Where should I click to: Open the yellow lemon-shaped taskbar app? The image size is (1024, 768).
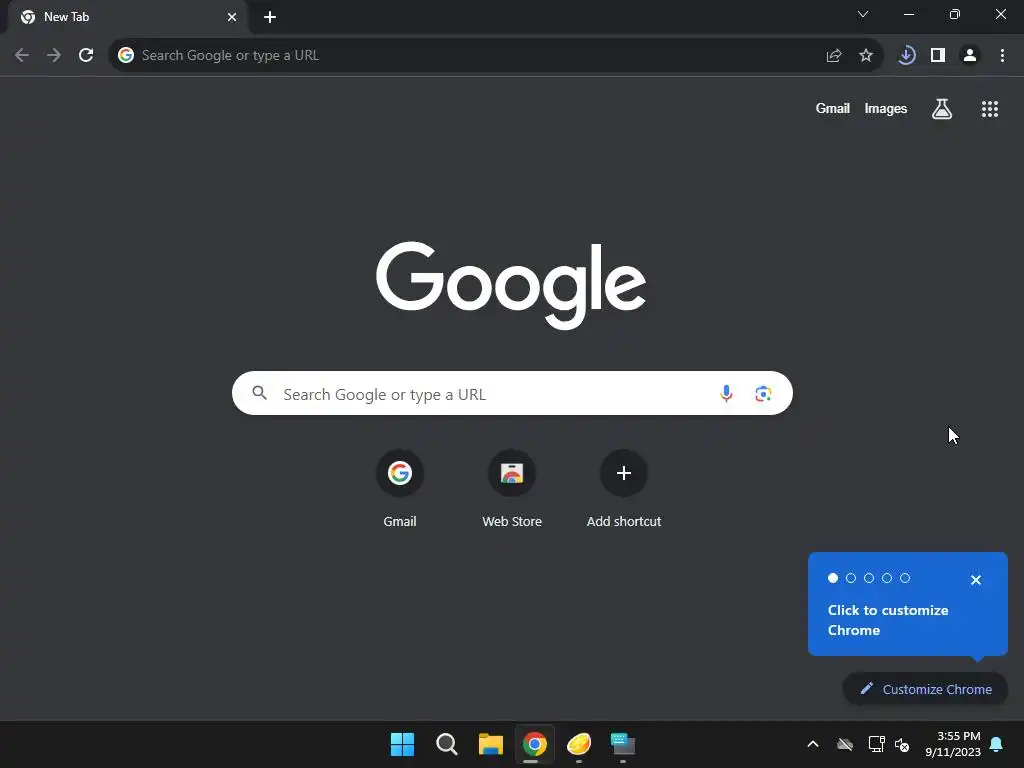pos(579,744)
